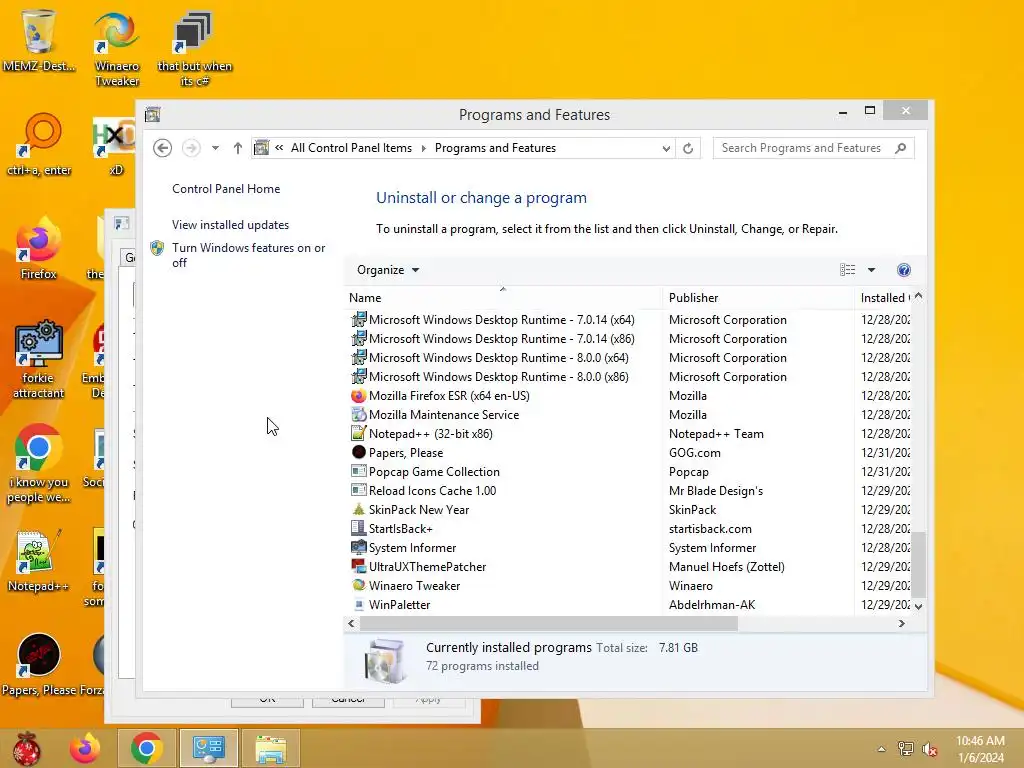
Task: Select the Papers, Please list icon
Action: click(x=359, y=453)
